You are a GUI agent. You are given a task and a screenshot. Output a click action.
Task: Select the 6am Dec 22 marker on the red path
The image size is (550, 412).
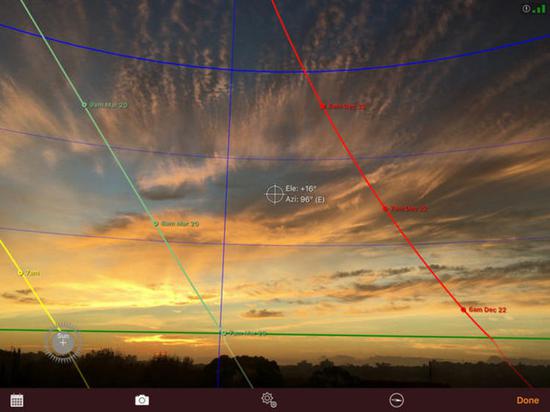(x=463, y=310)
